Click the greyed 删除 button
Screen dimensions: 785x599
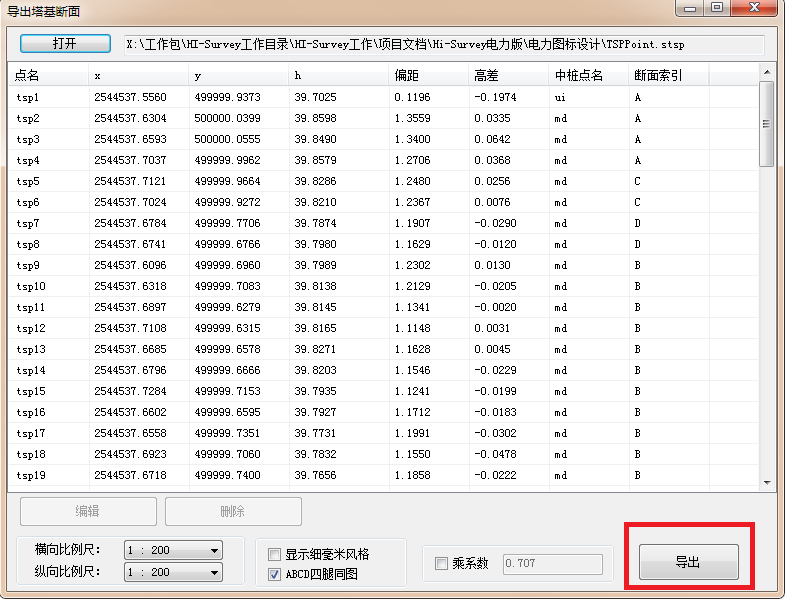coord(233,511)
